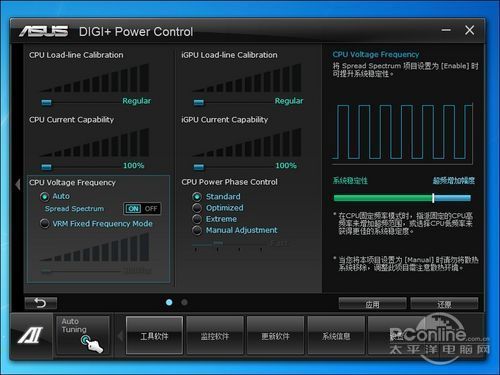
Task: Click the Regular value under CPU Load-line
Action: tap(136, 101)
